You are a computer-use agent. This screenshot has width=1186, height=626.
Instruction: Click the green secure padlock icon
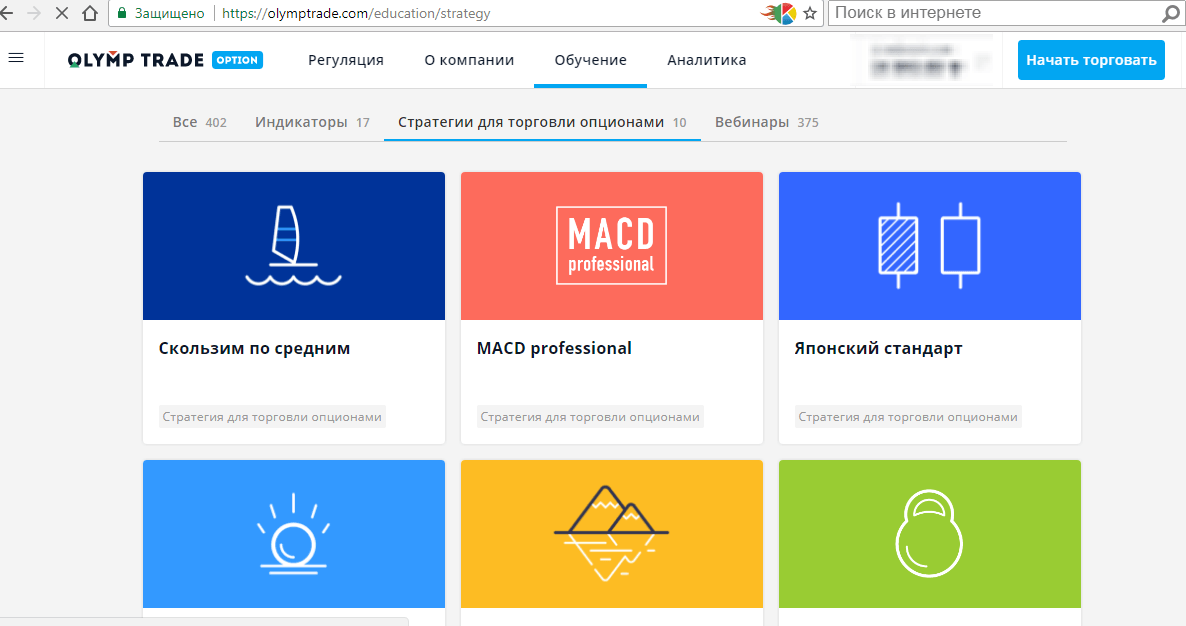pos(122,13)
